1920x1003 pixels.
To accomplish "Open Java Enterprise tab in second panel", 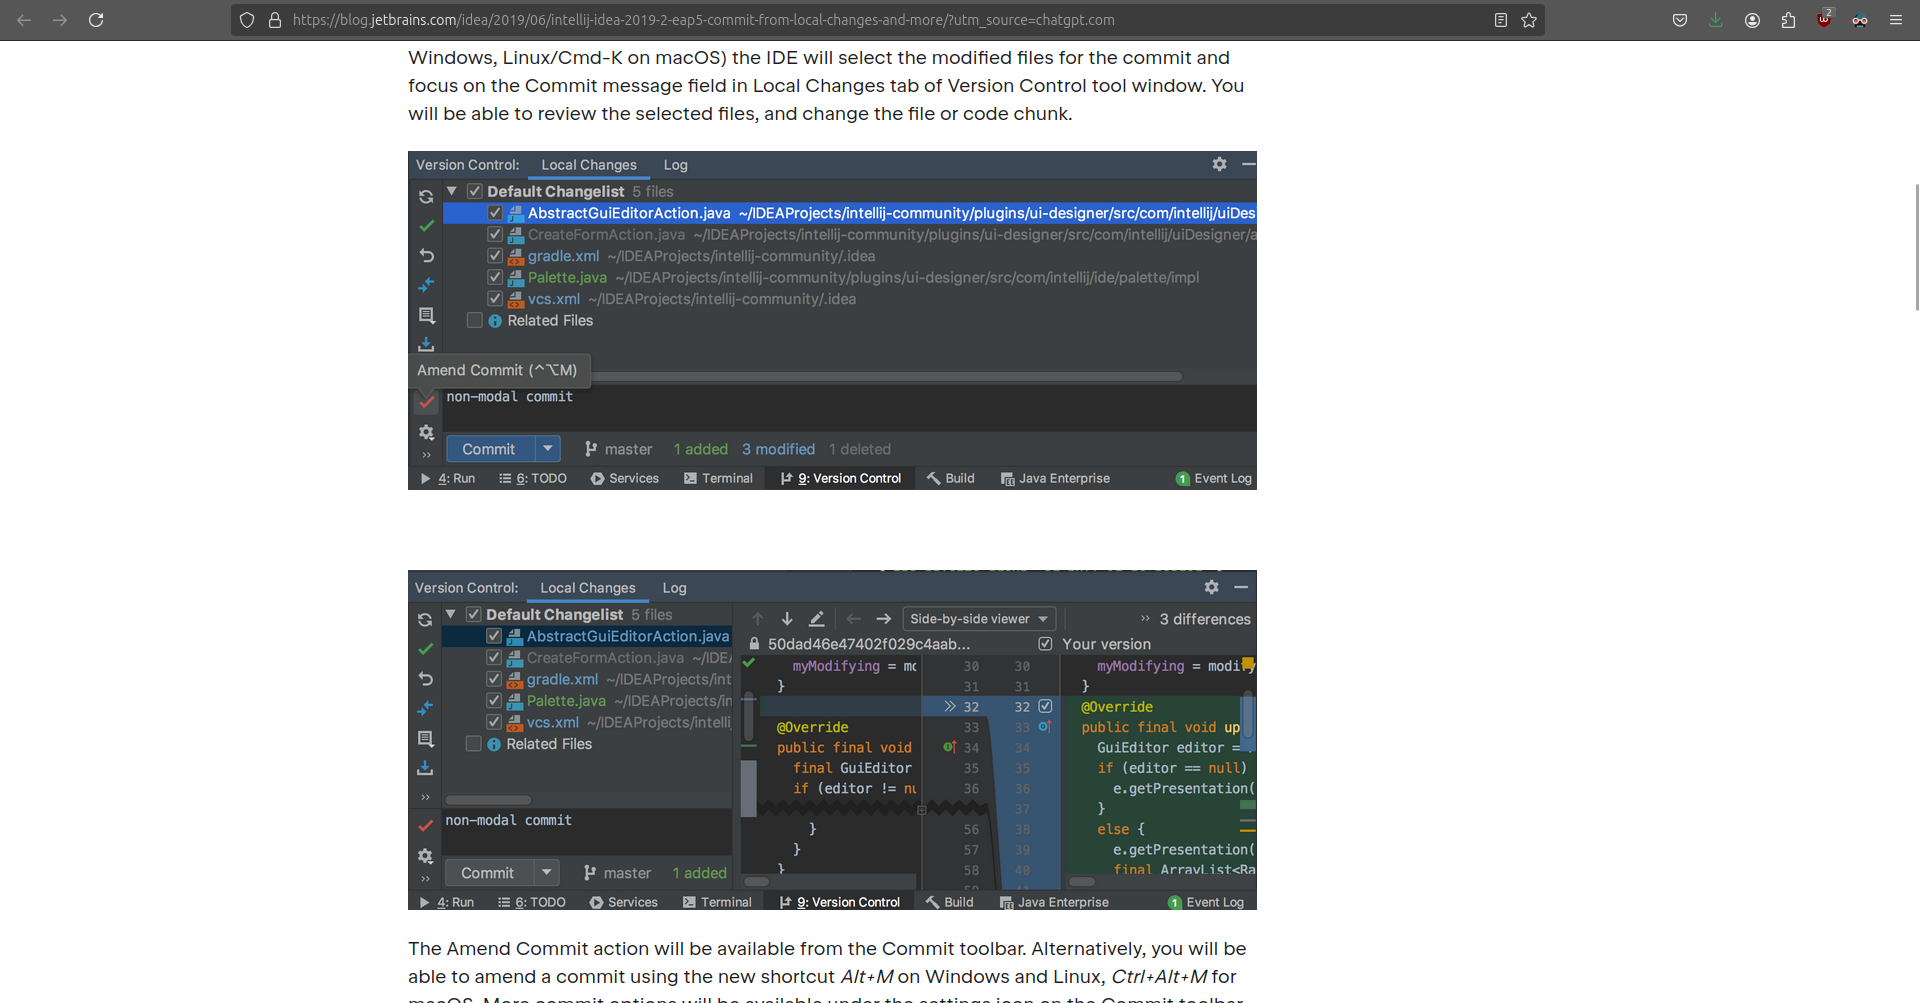I will click(x=1054, y=902).
